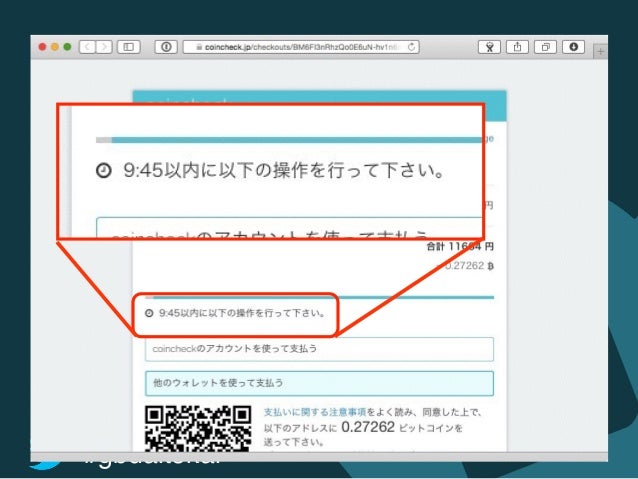The width and height of the screenshot is (638, 479).
Task: Close the Safari window red button
Action: click(42, 47)
